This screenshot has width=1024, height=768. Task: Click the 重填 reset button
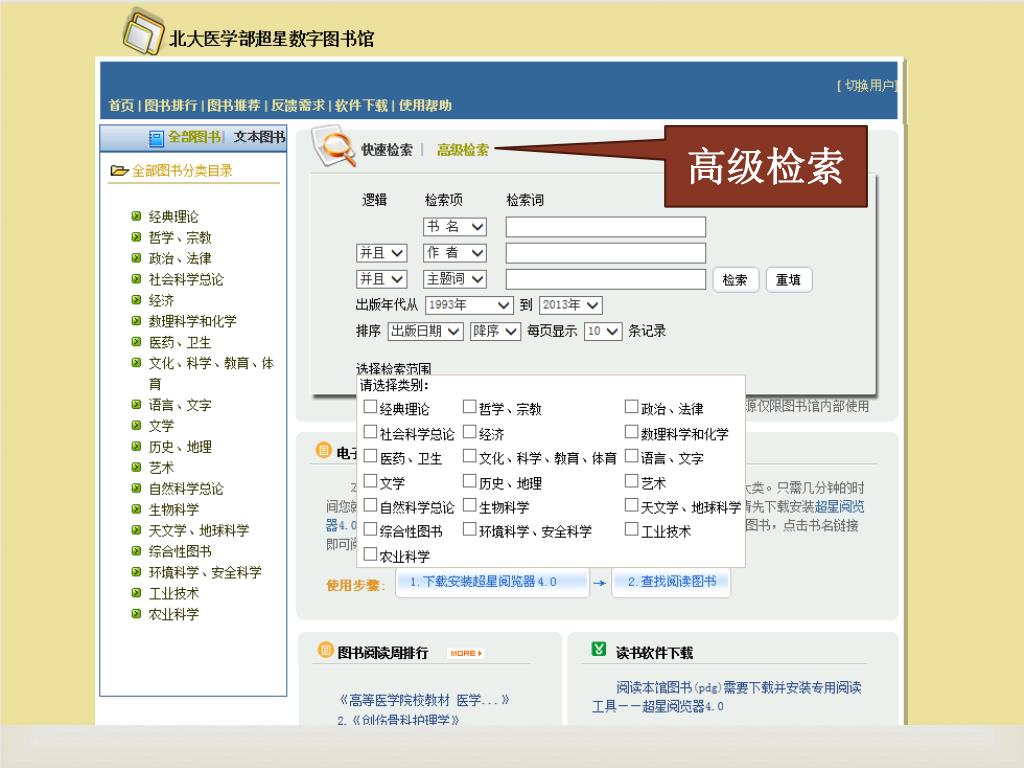point(788,280)
